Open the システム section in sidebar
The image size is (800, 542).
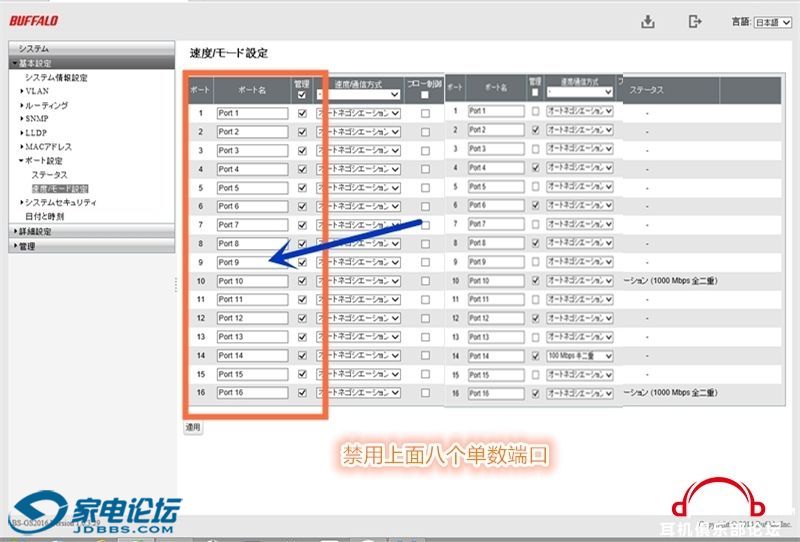(x=33, y=48)
